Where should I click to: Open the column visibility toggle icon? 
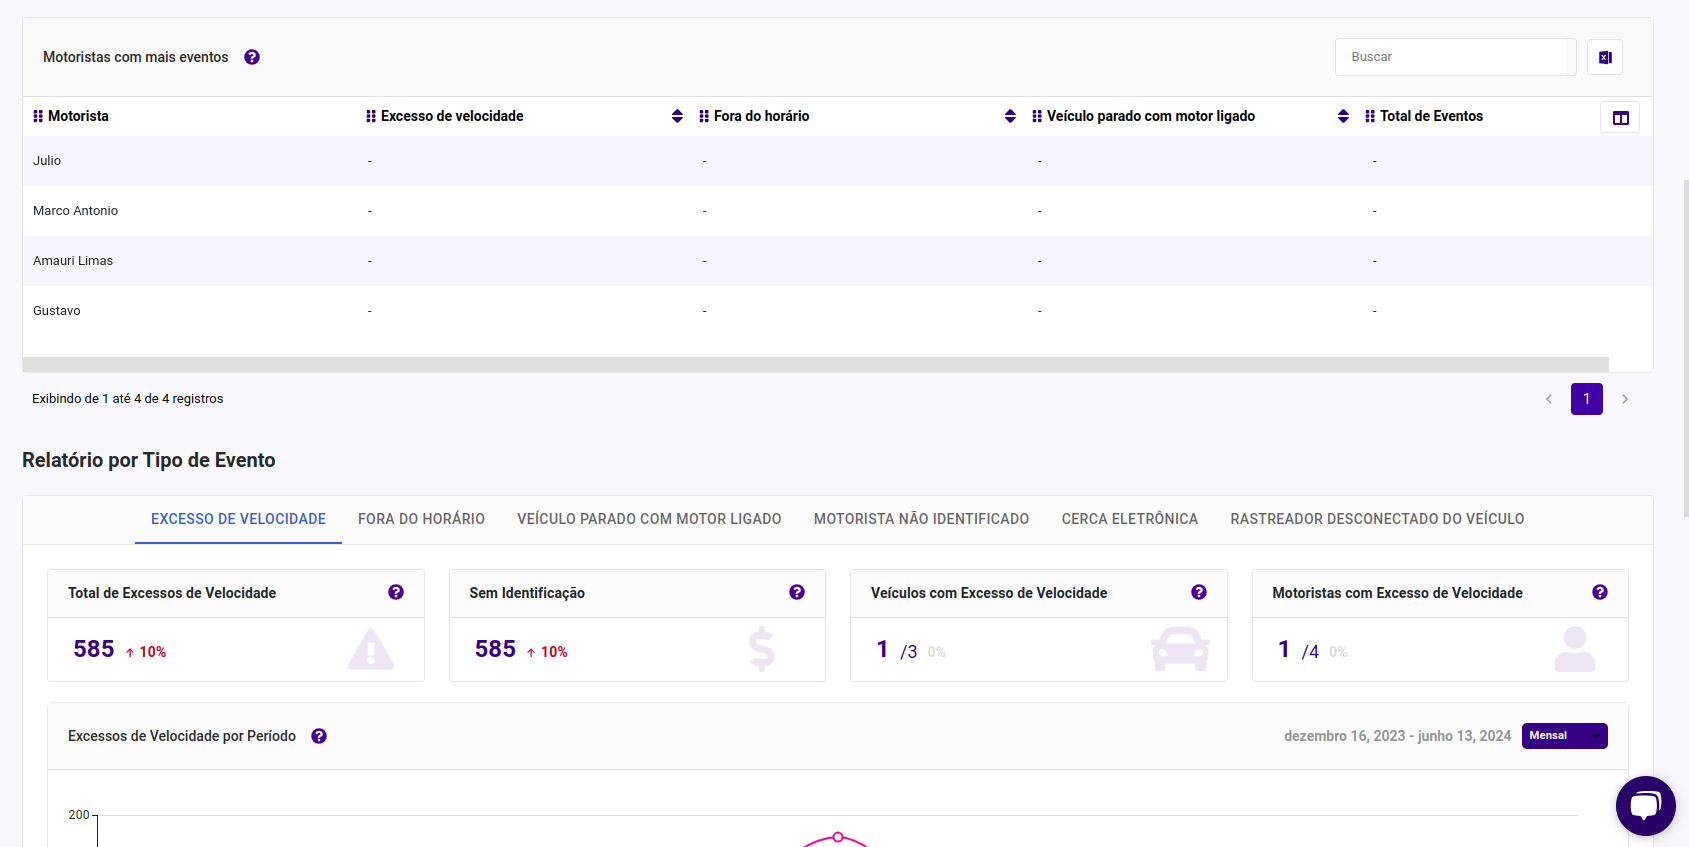[x=1620, y=118]
